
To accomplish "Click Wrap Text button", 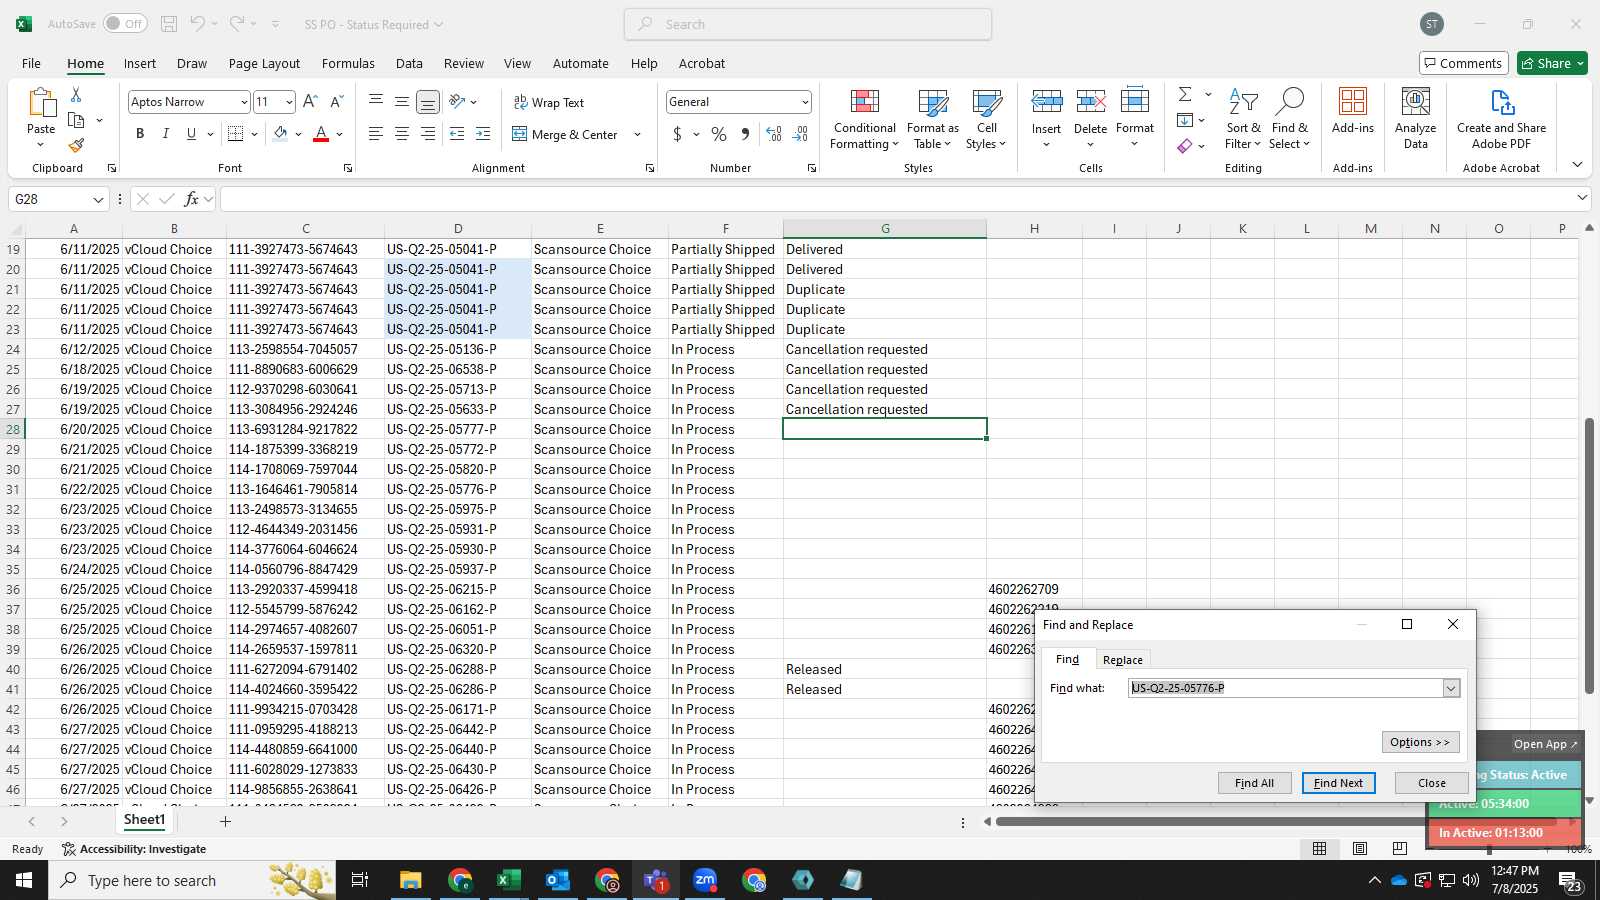I will [549, 102].
